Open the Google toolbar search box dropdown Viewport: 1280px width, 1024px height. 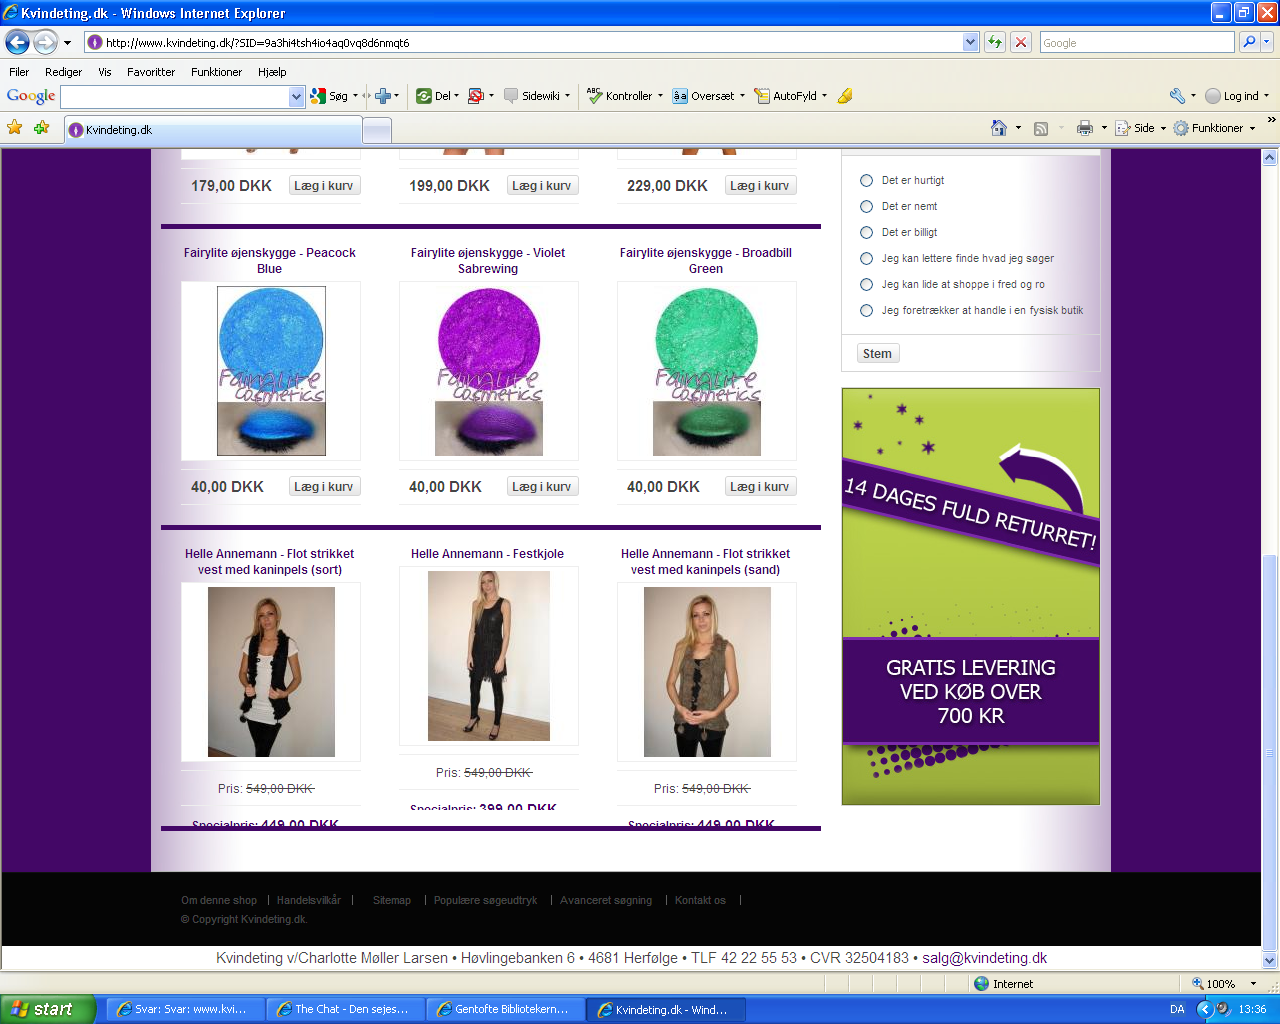point(296,97)
